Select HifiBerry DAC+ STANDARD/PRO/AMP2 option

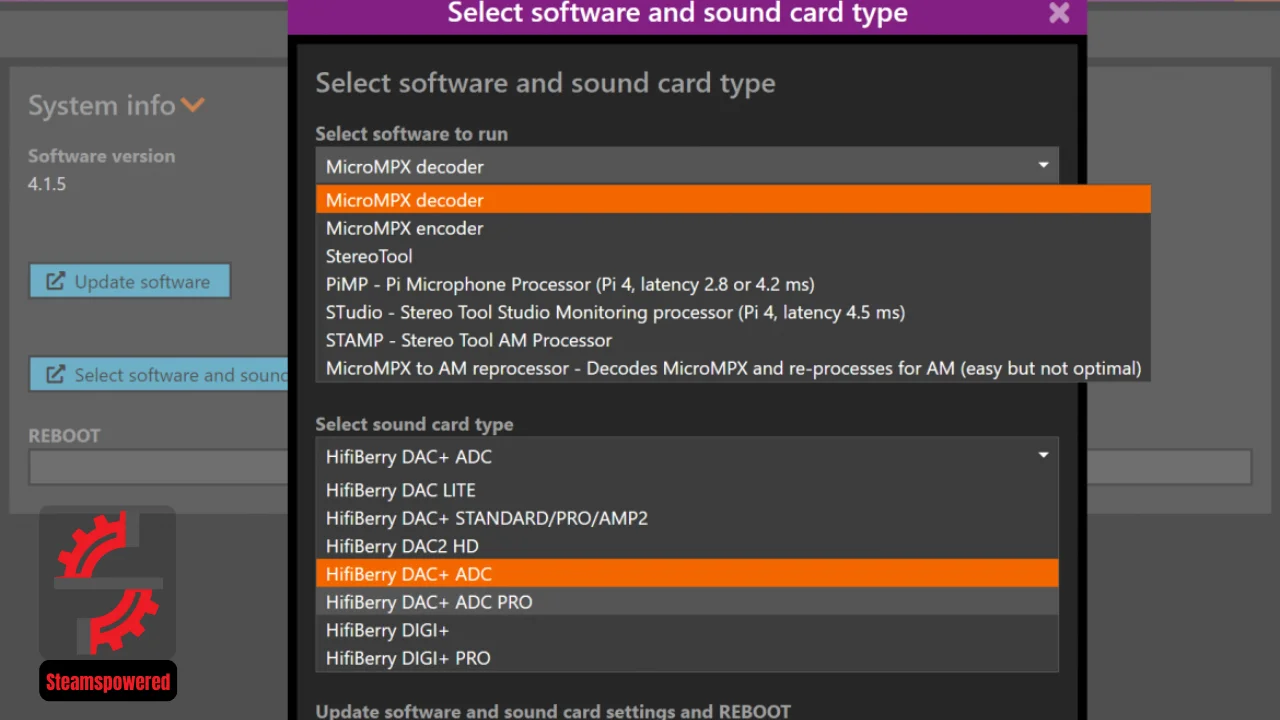687,518
